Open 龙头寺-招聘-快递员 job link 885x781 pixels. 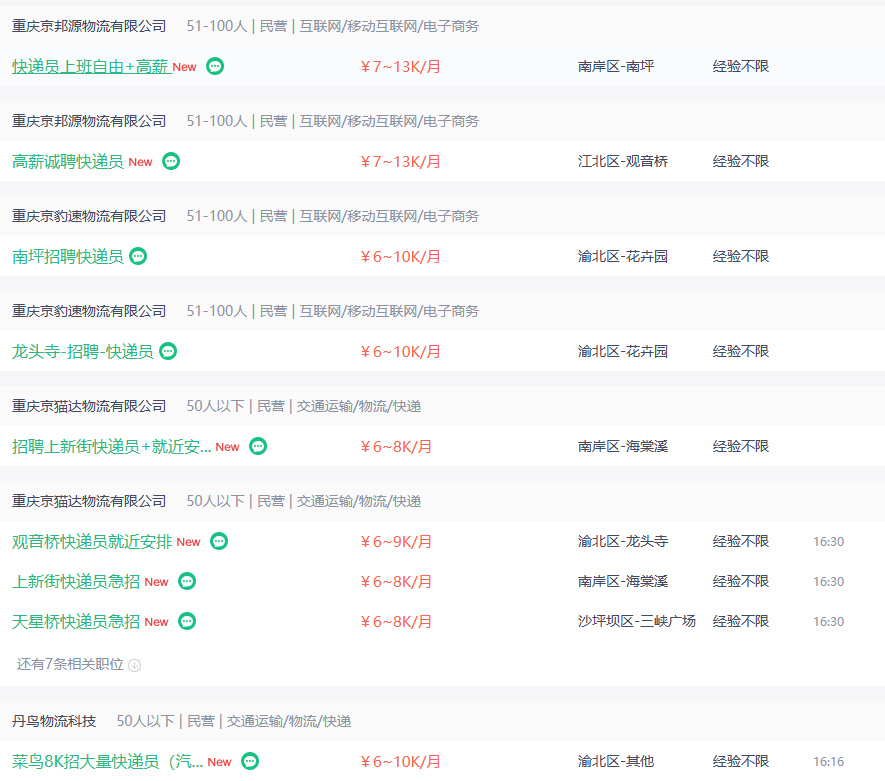coord(82,351)
